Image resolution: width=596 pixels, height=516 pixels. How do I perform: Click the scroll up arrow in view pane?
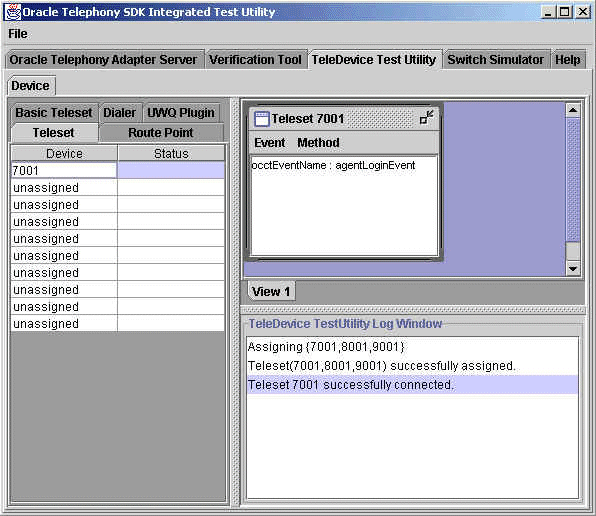[573, 111]
